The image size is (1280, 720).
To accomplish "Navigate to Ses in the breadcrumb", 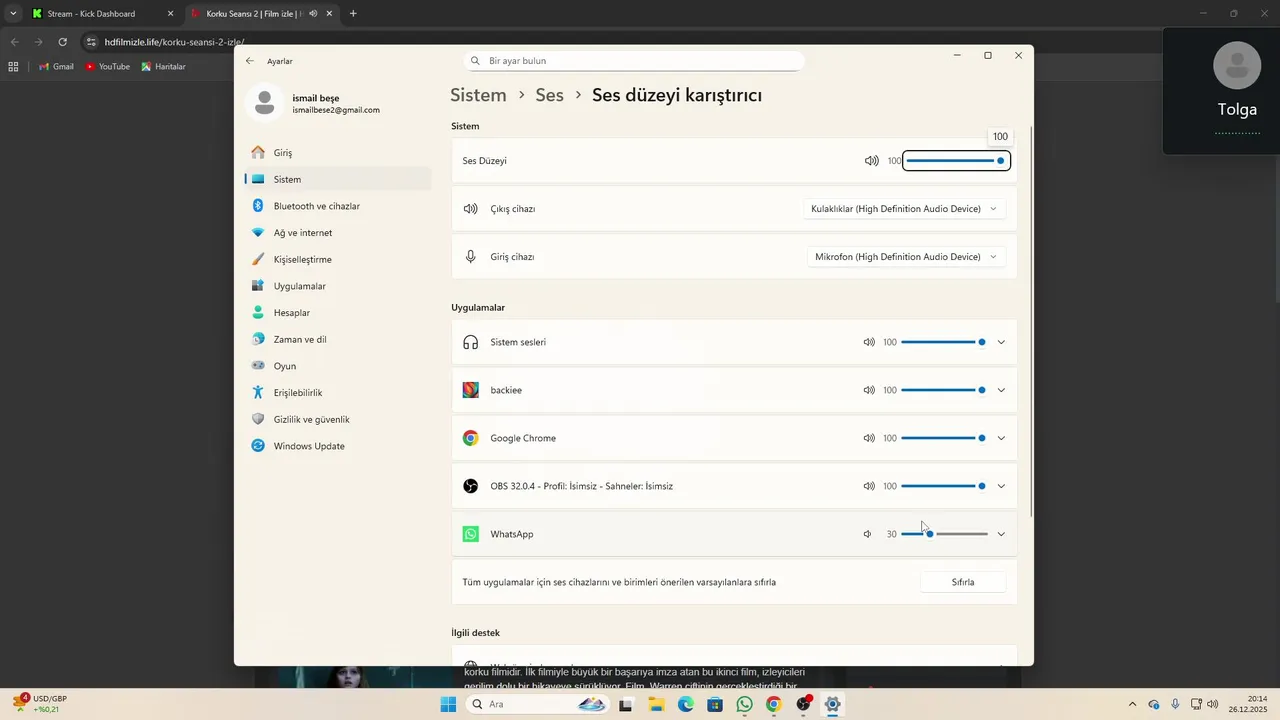I will (549, 95).
